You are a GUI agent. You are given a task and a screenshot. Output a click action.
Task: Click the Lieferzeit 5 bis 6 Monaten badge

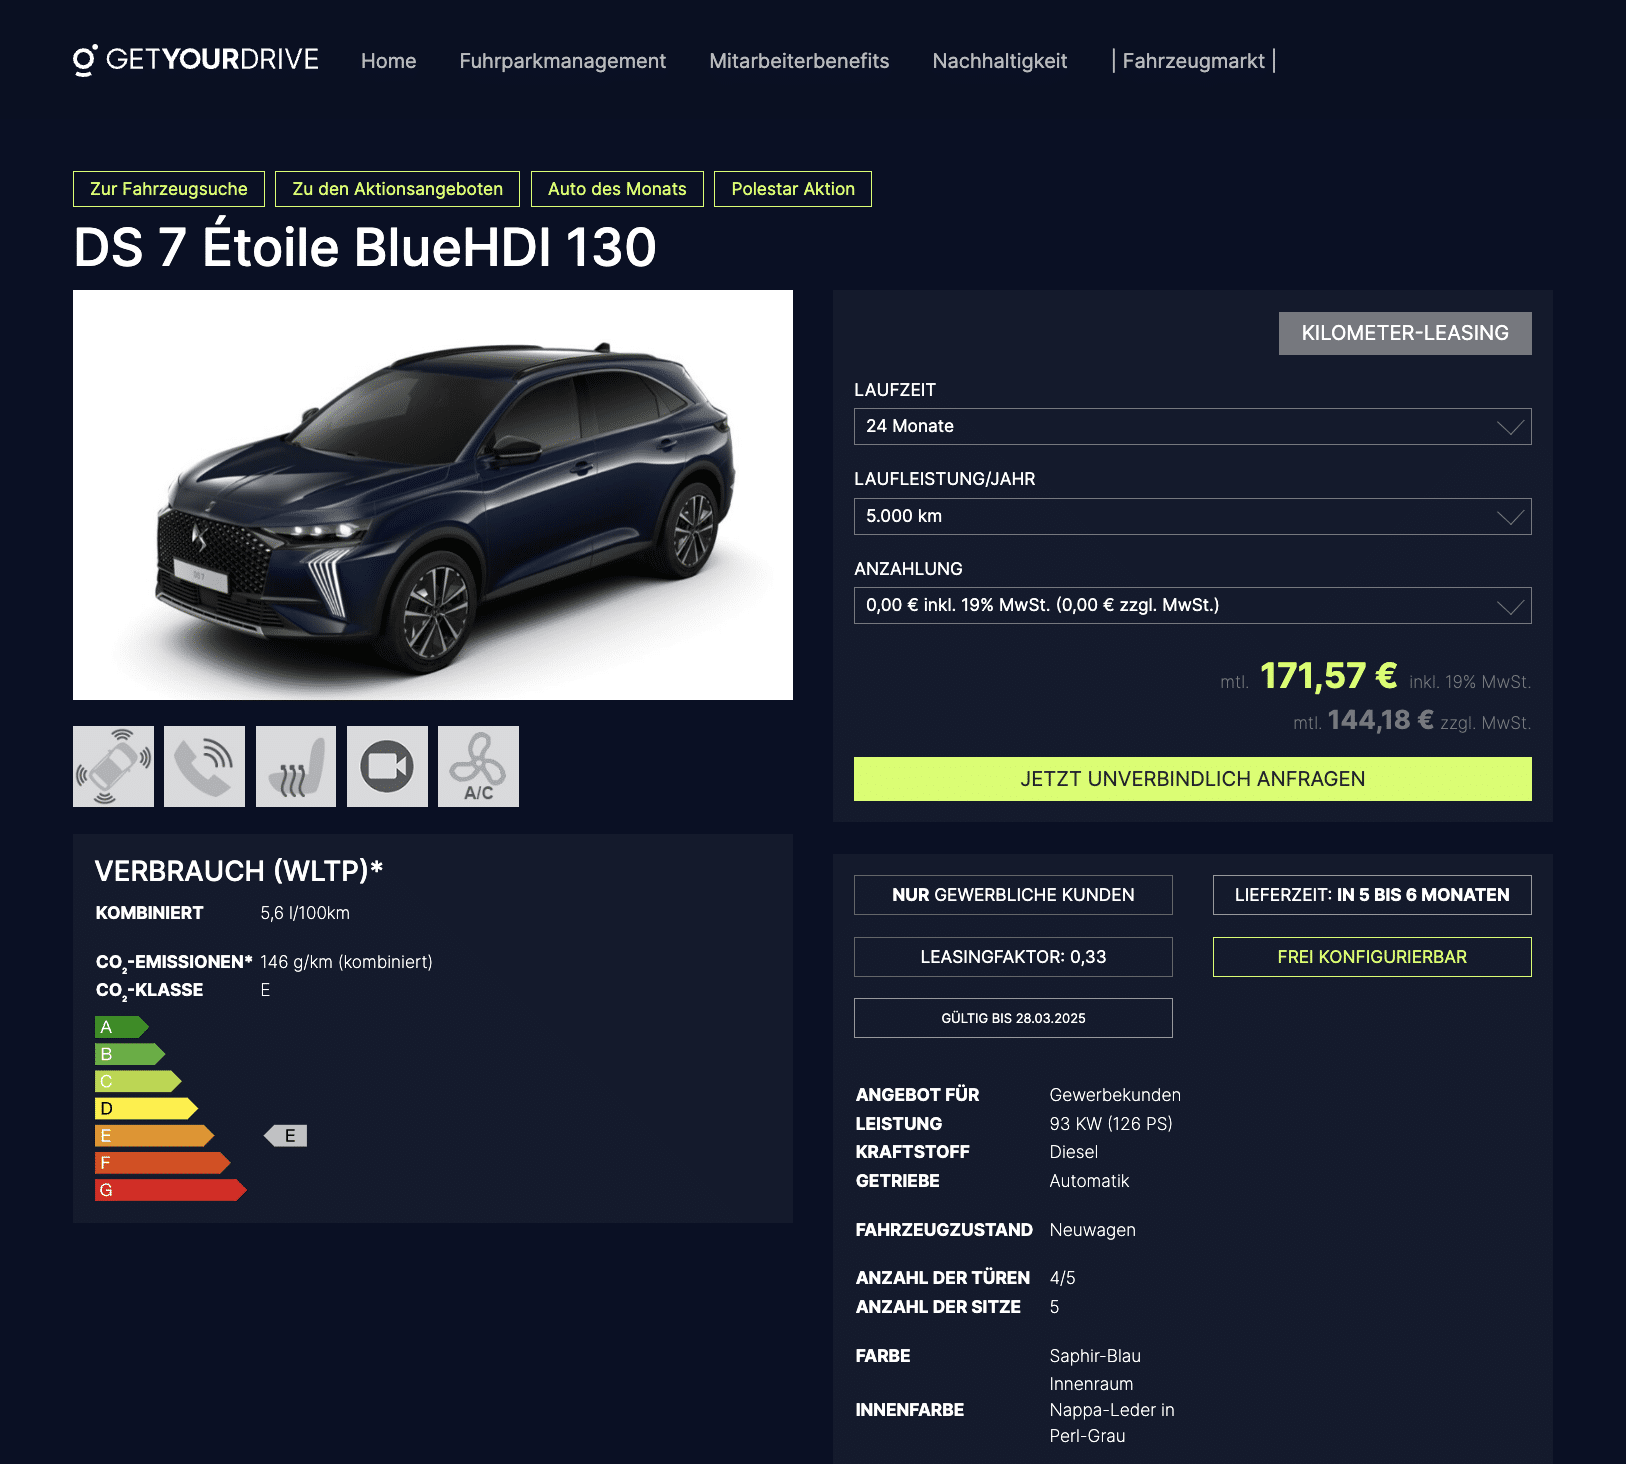(1372, 895)
